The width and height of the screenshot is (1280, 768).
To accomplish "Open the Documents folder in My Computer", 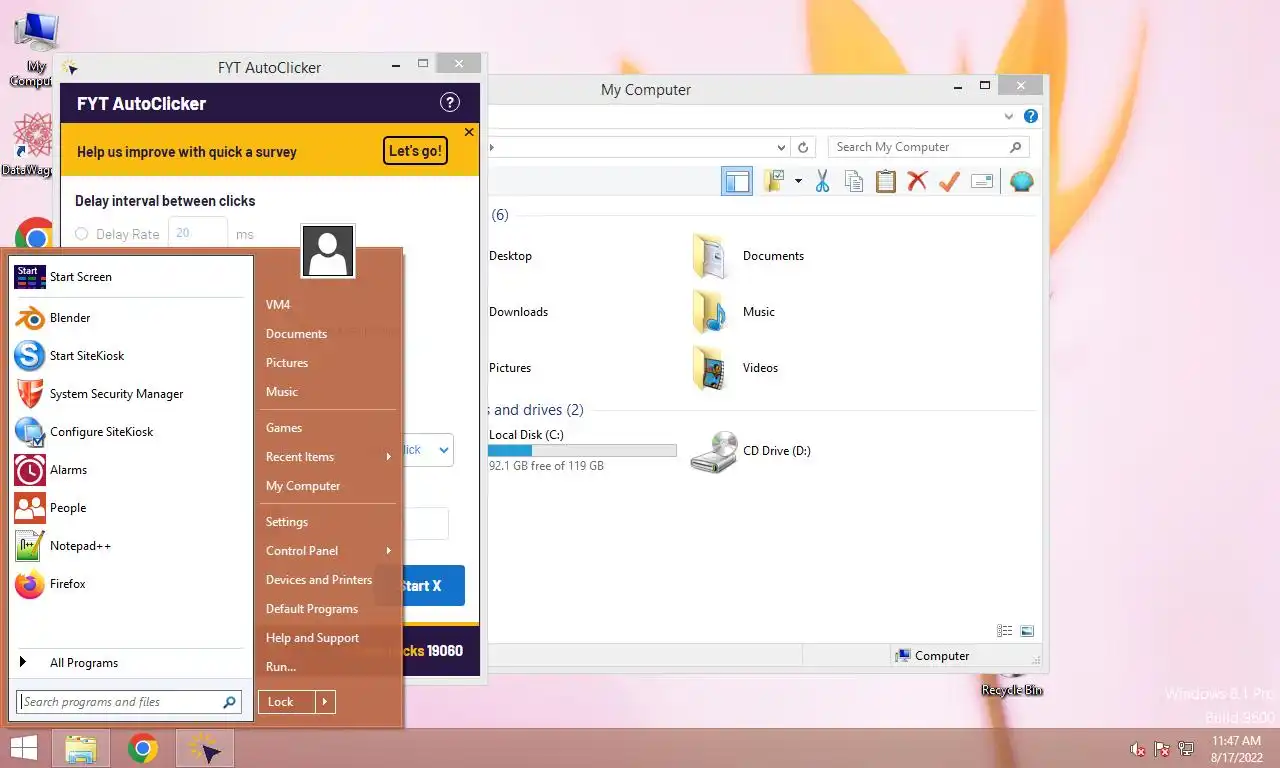I will (749, 256).
